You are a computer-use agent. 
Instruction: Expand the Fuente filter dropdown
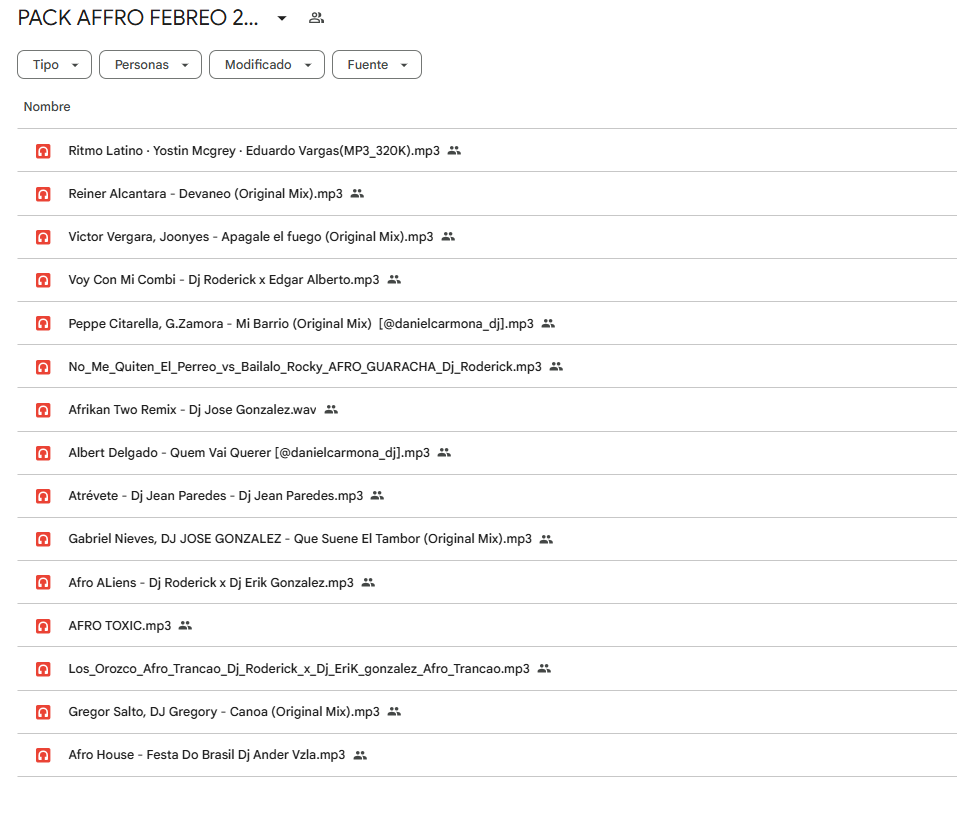[x=377, y=65]
